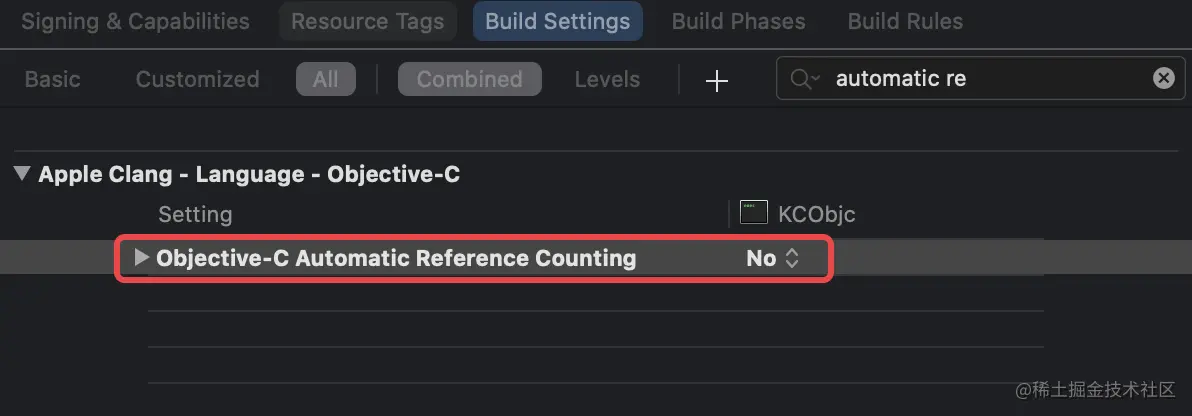The height and width of the screenshot is (416, 1192).
Task: Show only Basic build settings
Action: pos(52,79)
